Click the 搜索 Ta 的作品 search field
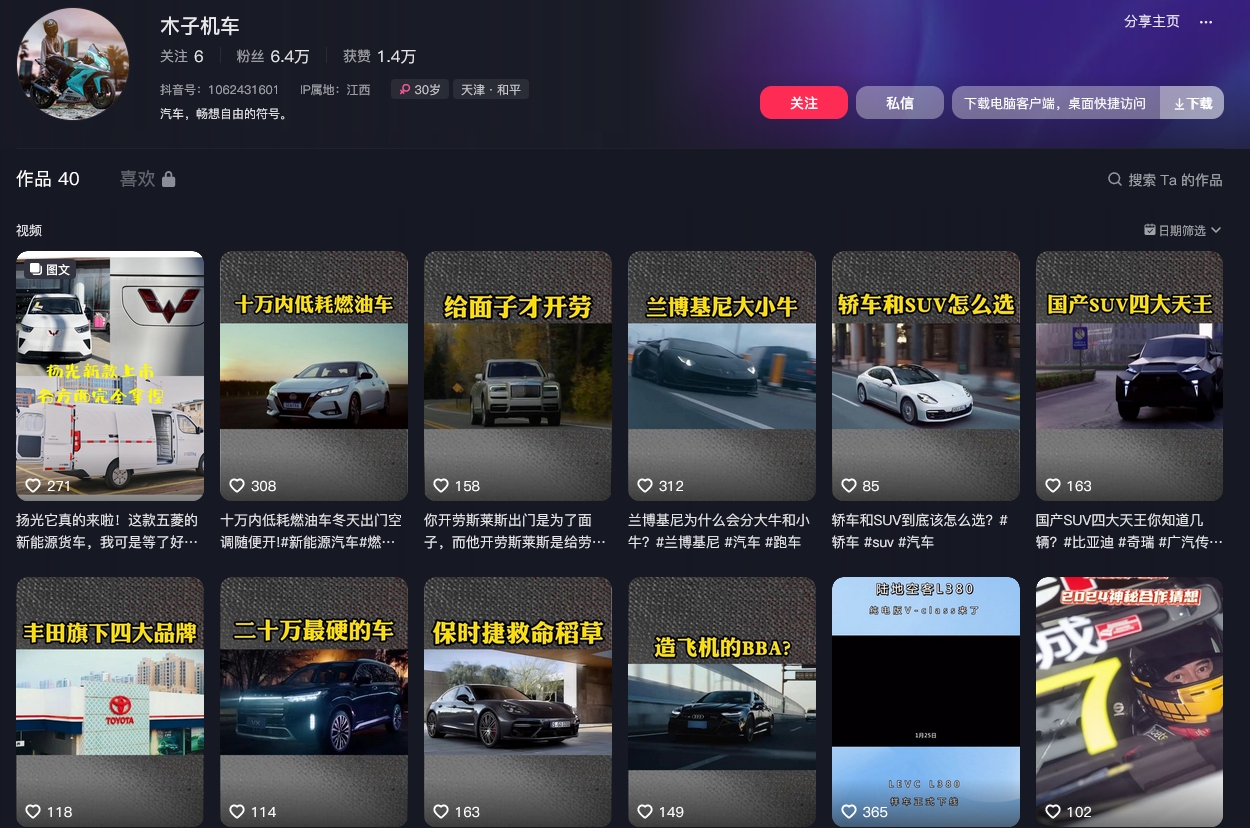Screen dimensions: 1250x828 [x=1165, y=180]
